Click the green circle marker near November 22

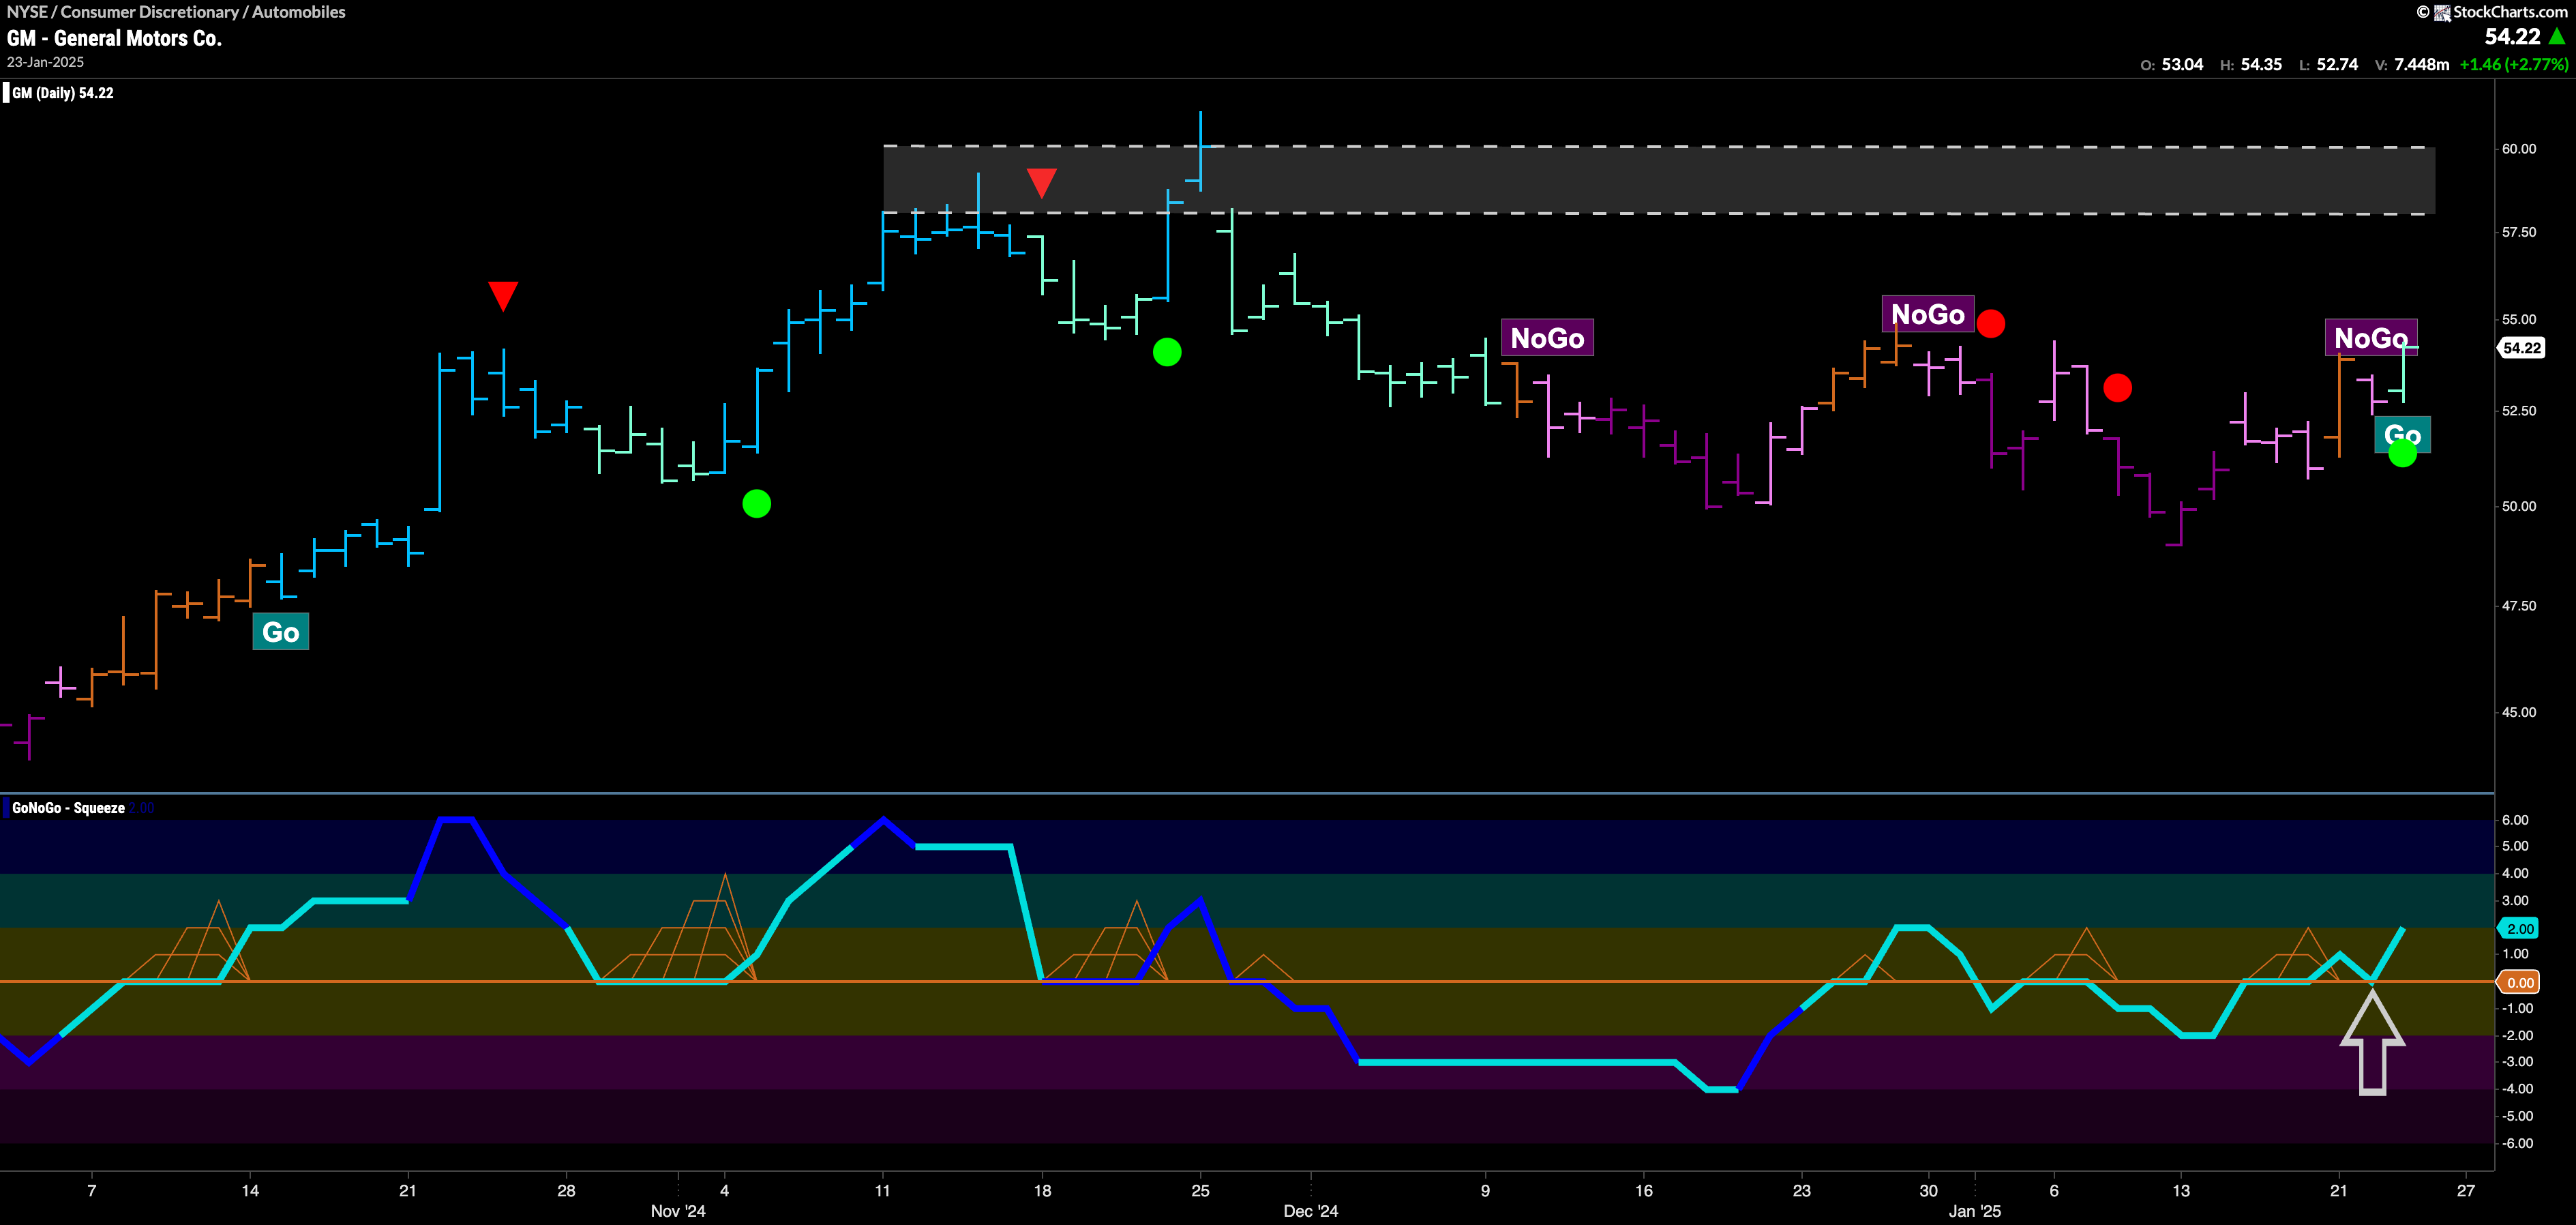[1167, 352]
